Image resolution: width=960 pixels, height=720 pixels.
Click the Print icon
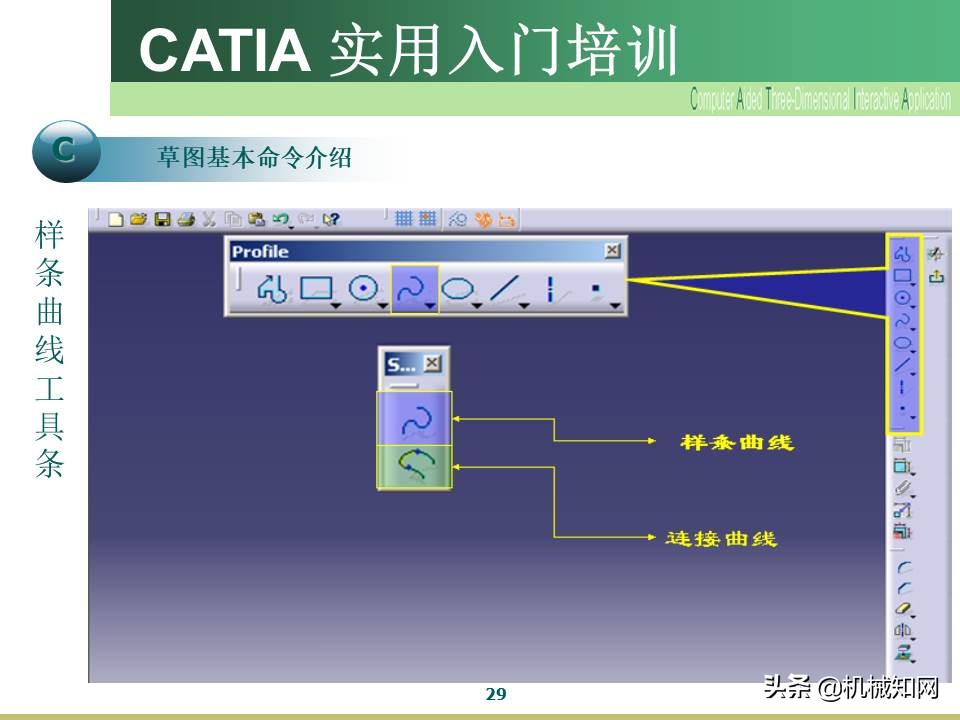(186, 219)
